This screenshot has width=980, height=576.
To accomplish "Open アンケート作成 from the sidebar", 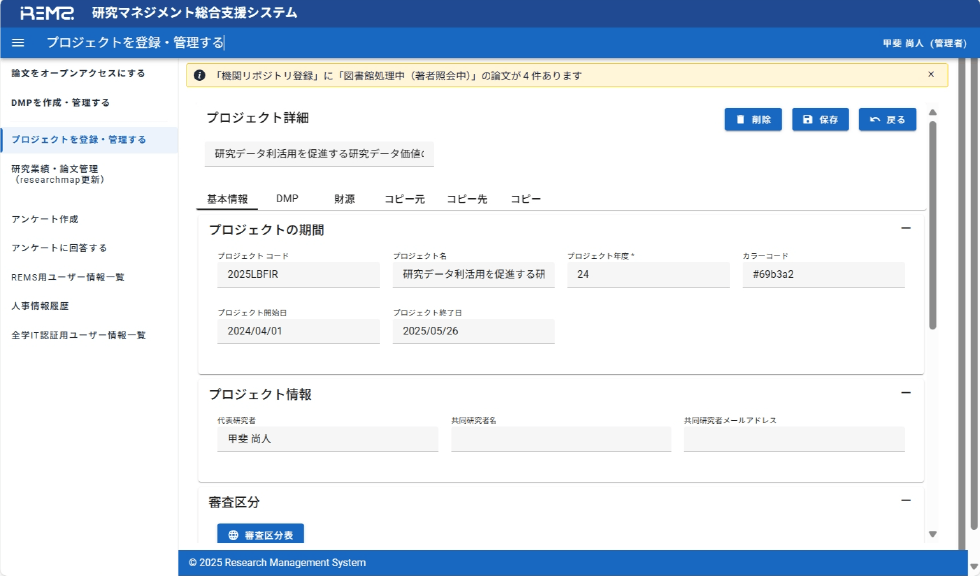I will (x=48, y=219).
